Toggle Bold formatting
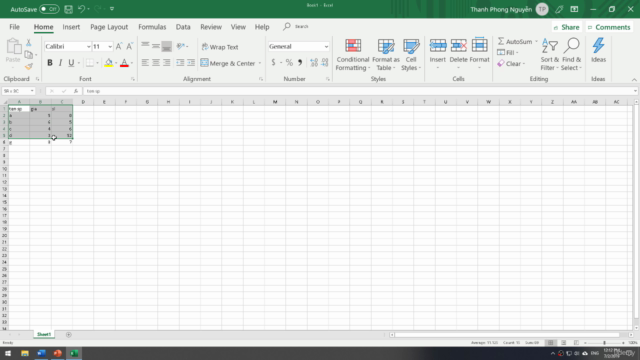 click(x=50, y=63)
